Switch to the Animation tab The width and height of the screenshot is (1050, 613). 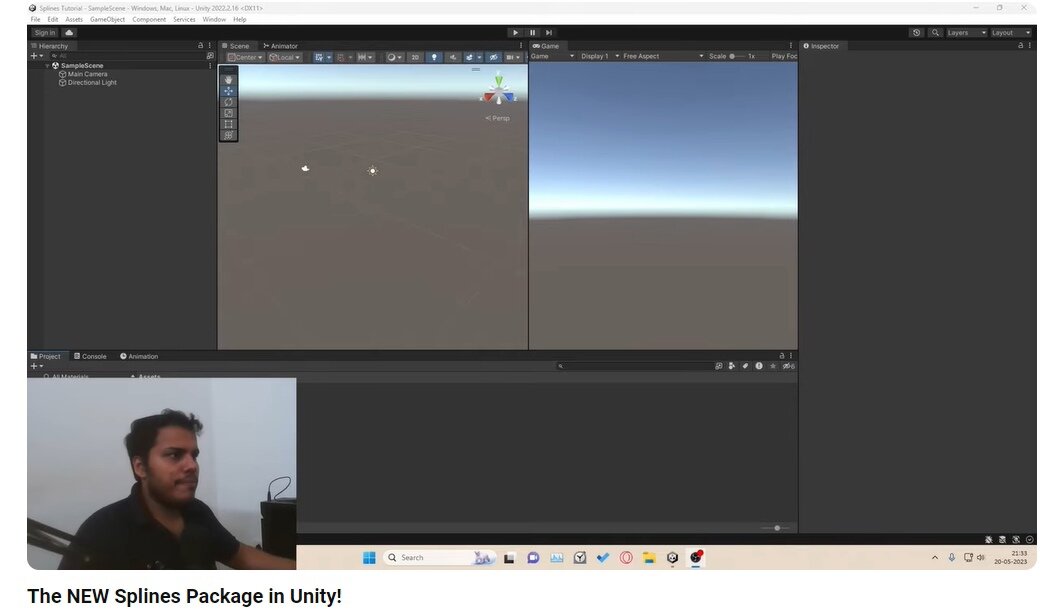(x=139, y=356)
